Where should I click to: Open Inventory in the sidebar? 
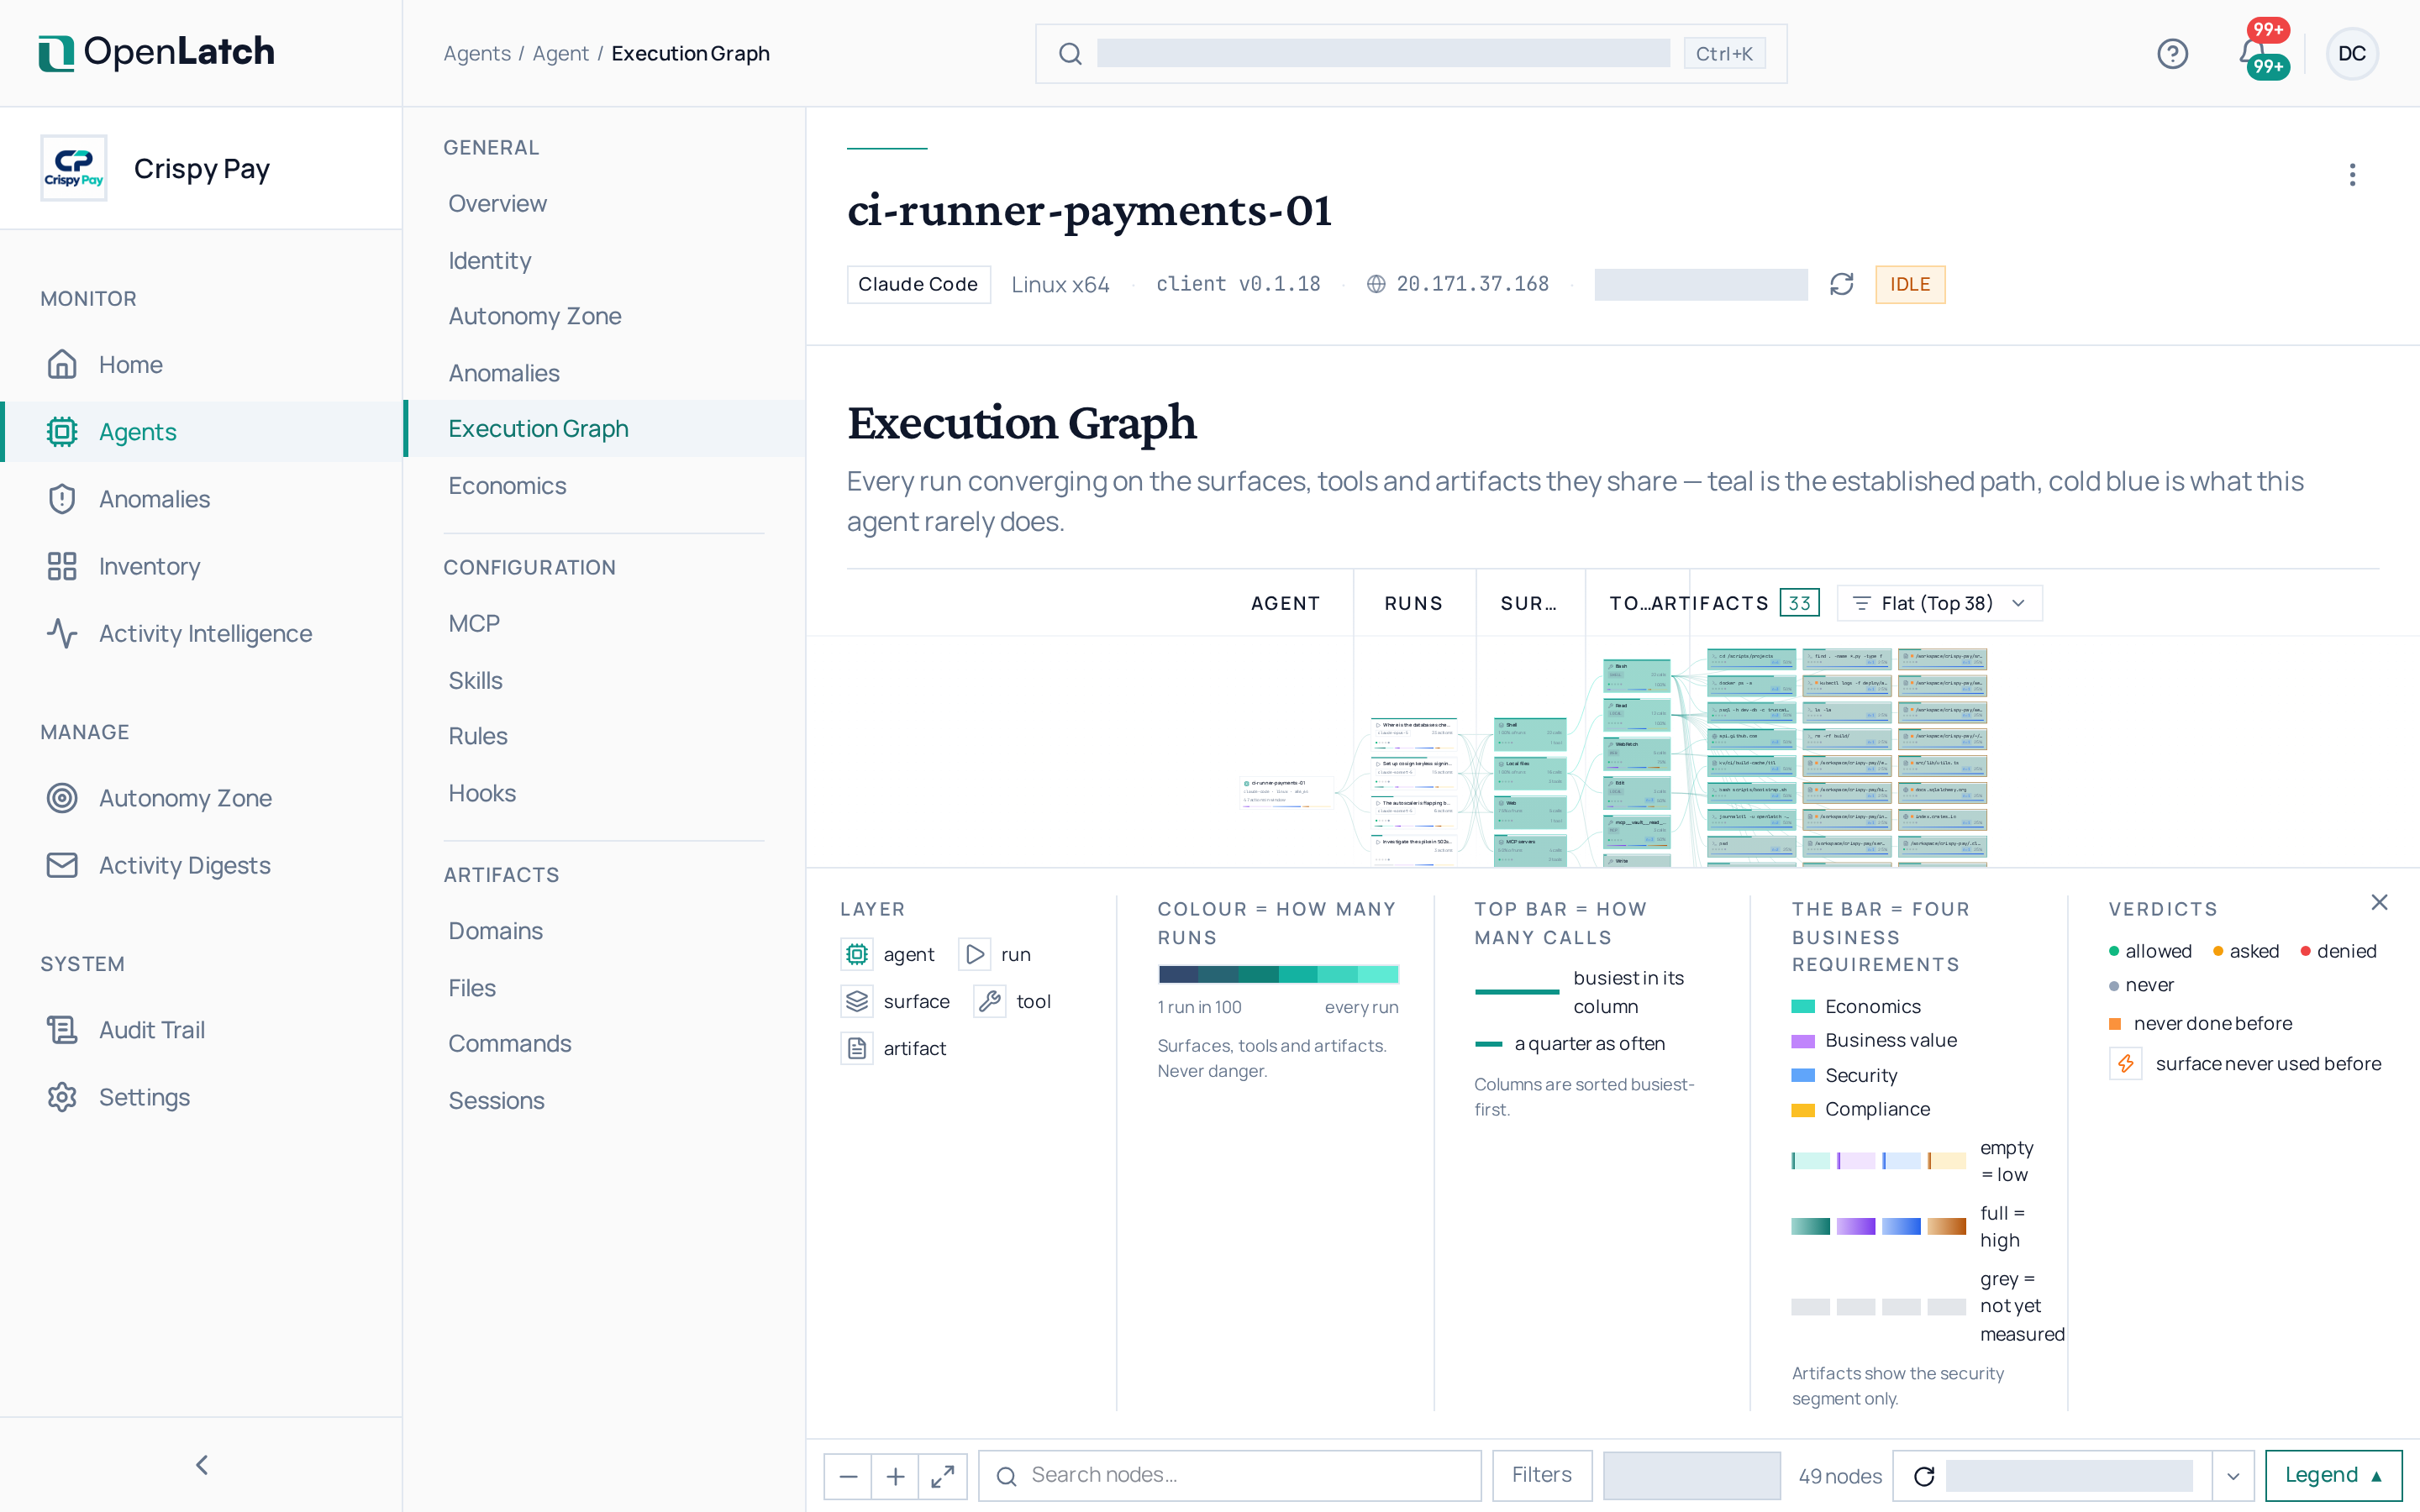[201, 566]
